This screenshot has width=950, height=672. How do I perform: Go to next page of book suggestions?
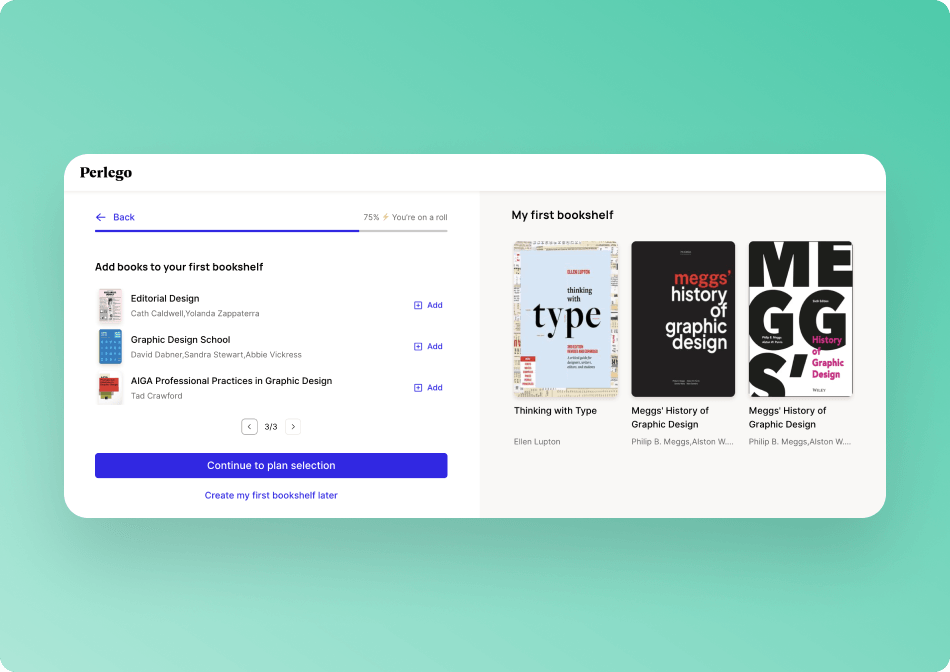(x=293, y=427)
